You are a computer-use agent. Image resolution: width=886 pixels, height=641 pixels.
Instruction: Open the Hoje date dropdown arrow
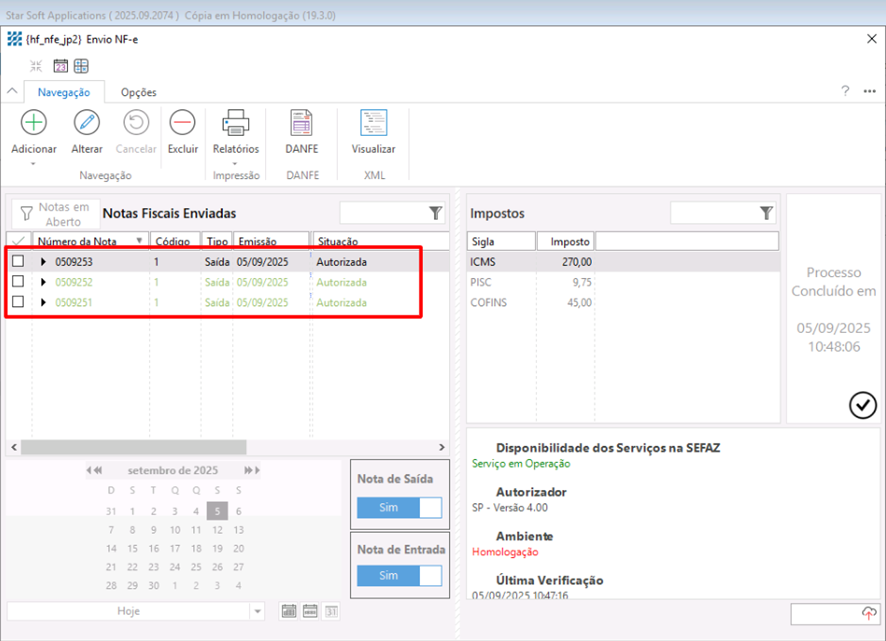click(257, 611)
